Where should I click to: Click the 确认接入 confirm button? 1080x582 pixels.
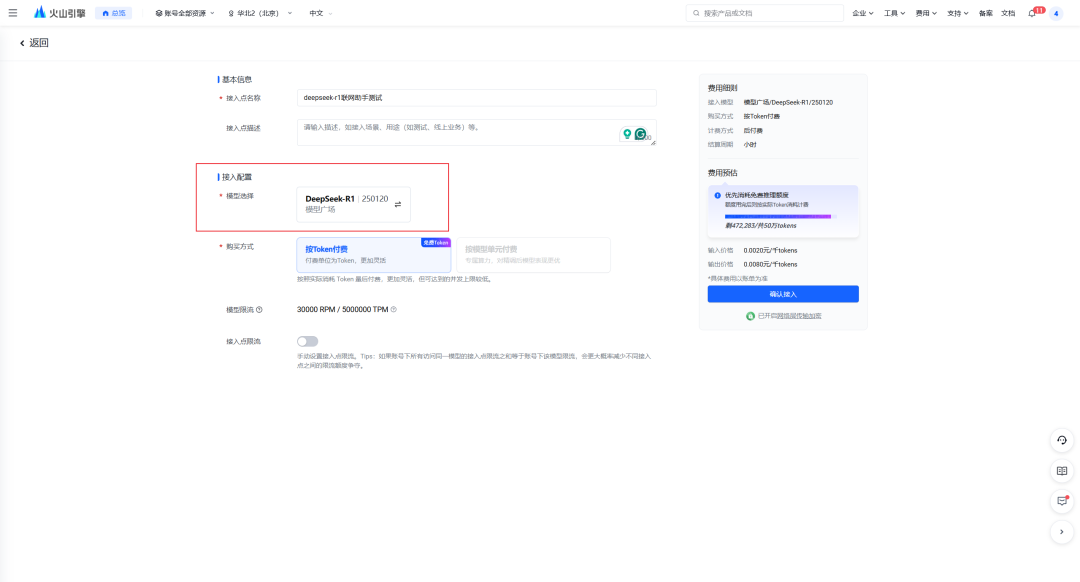tap(783, 294)
